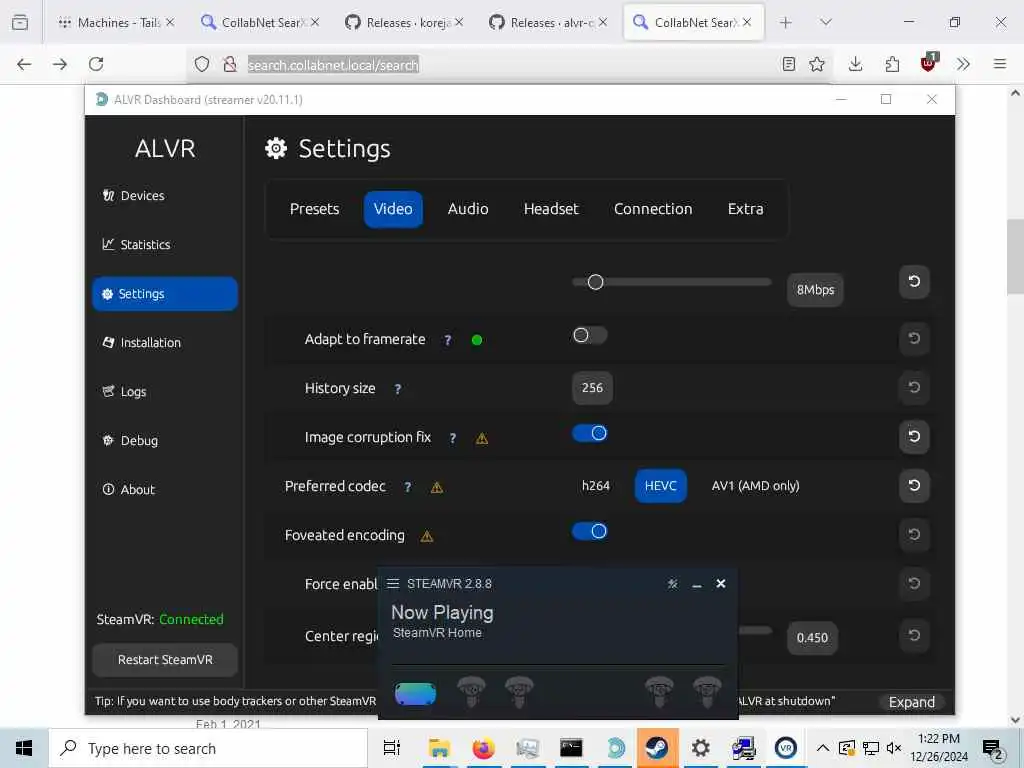The width and height of the screenshot is (1024, 768).
Task: Toggle the Image corruption fix switch
Action: pyautogui.click(x=590, y=433)
